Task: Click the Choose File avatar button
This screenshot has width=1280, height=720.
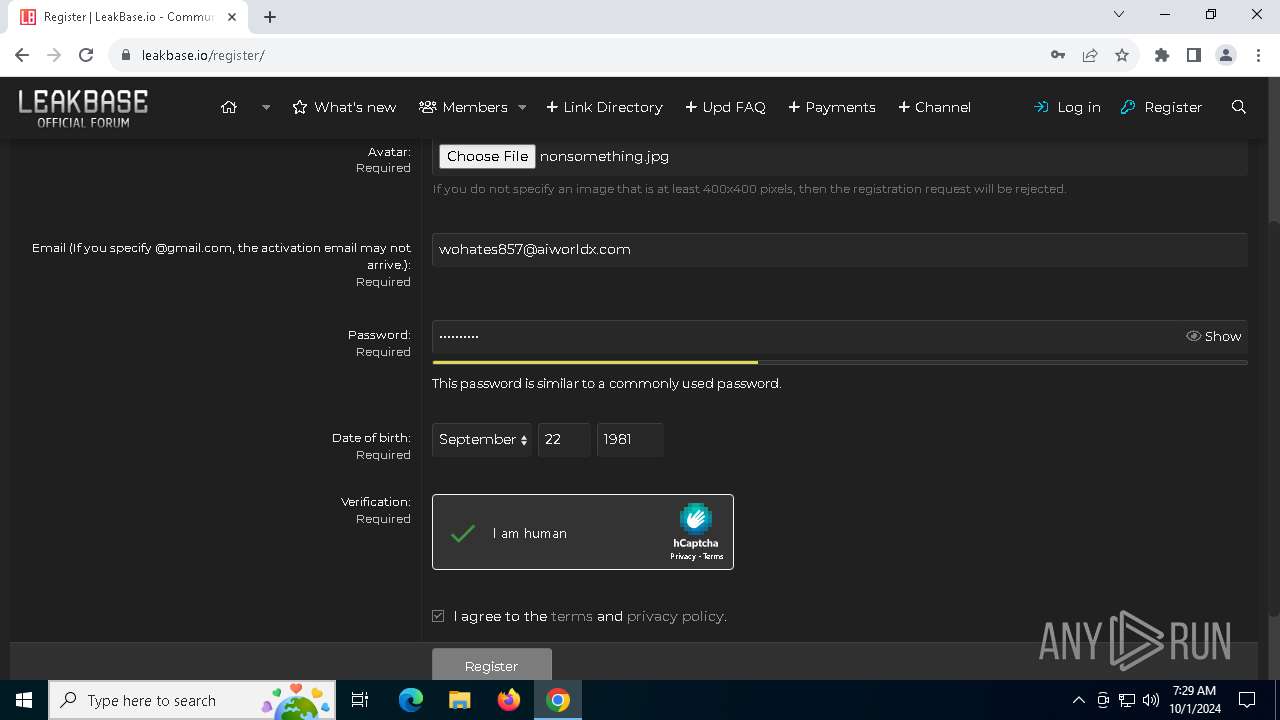Action: [x=487, y=156]
